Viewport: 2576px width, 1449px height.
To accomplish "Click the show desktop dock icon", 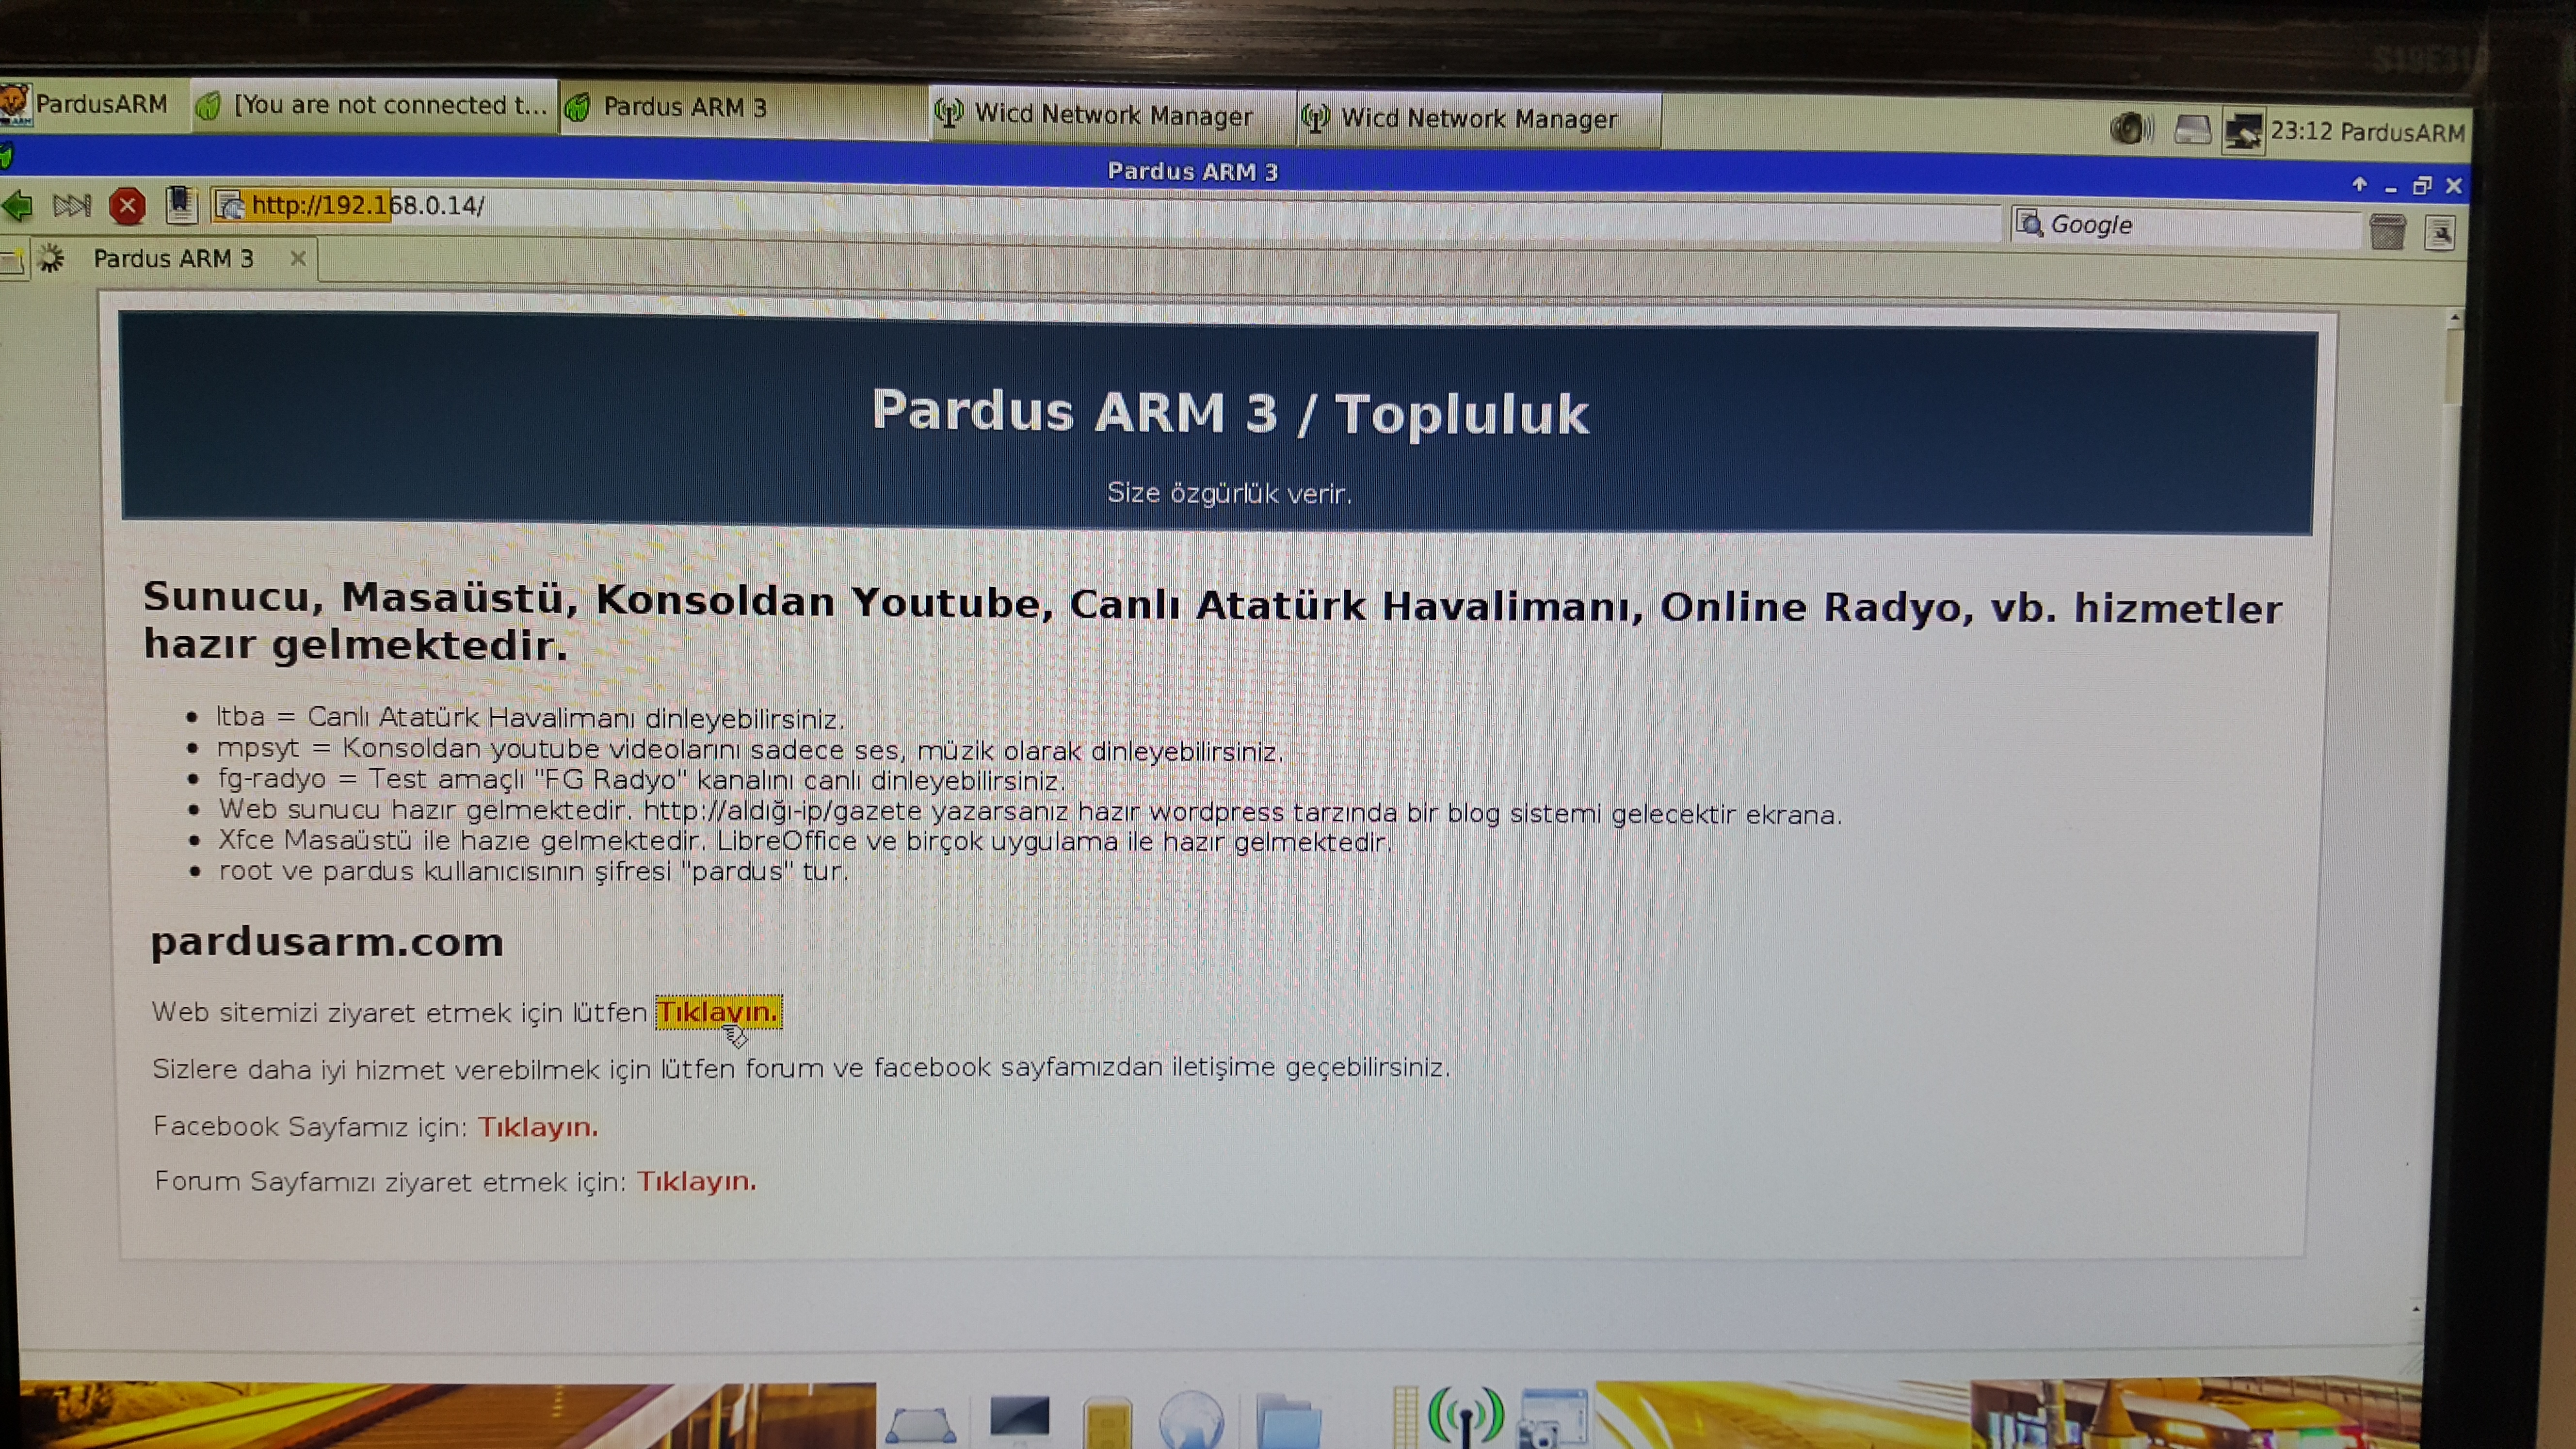I will (921, 1425).
